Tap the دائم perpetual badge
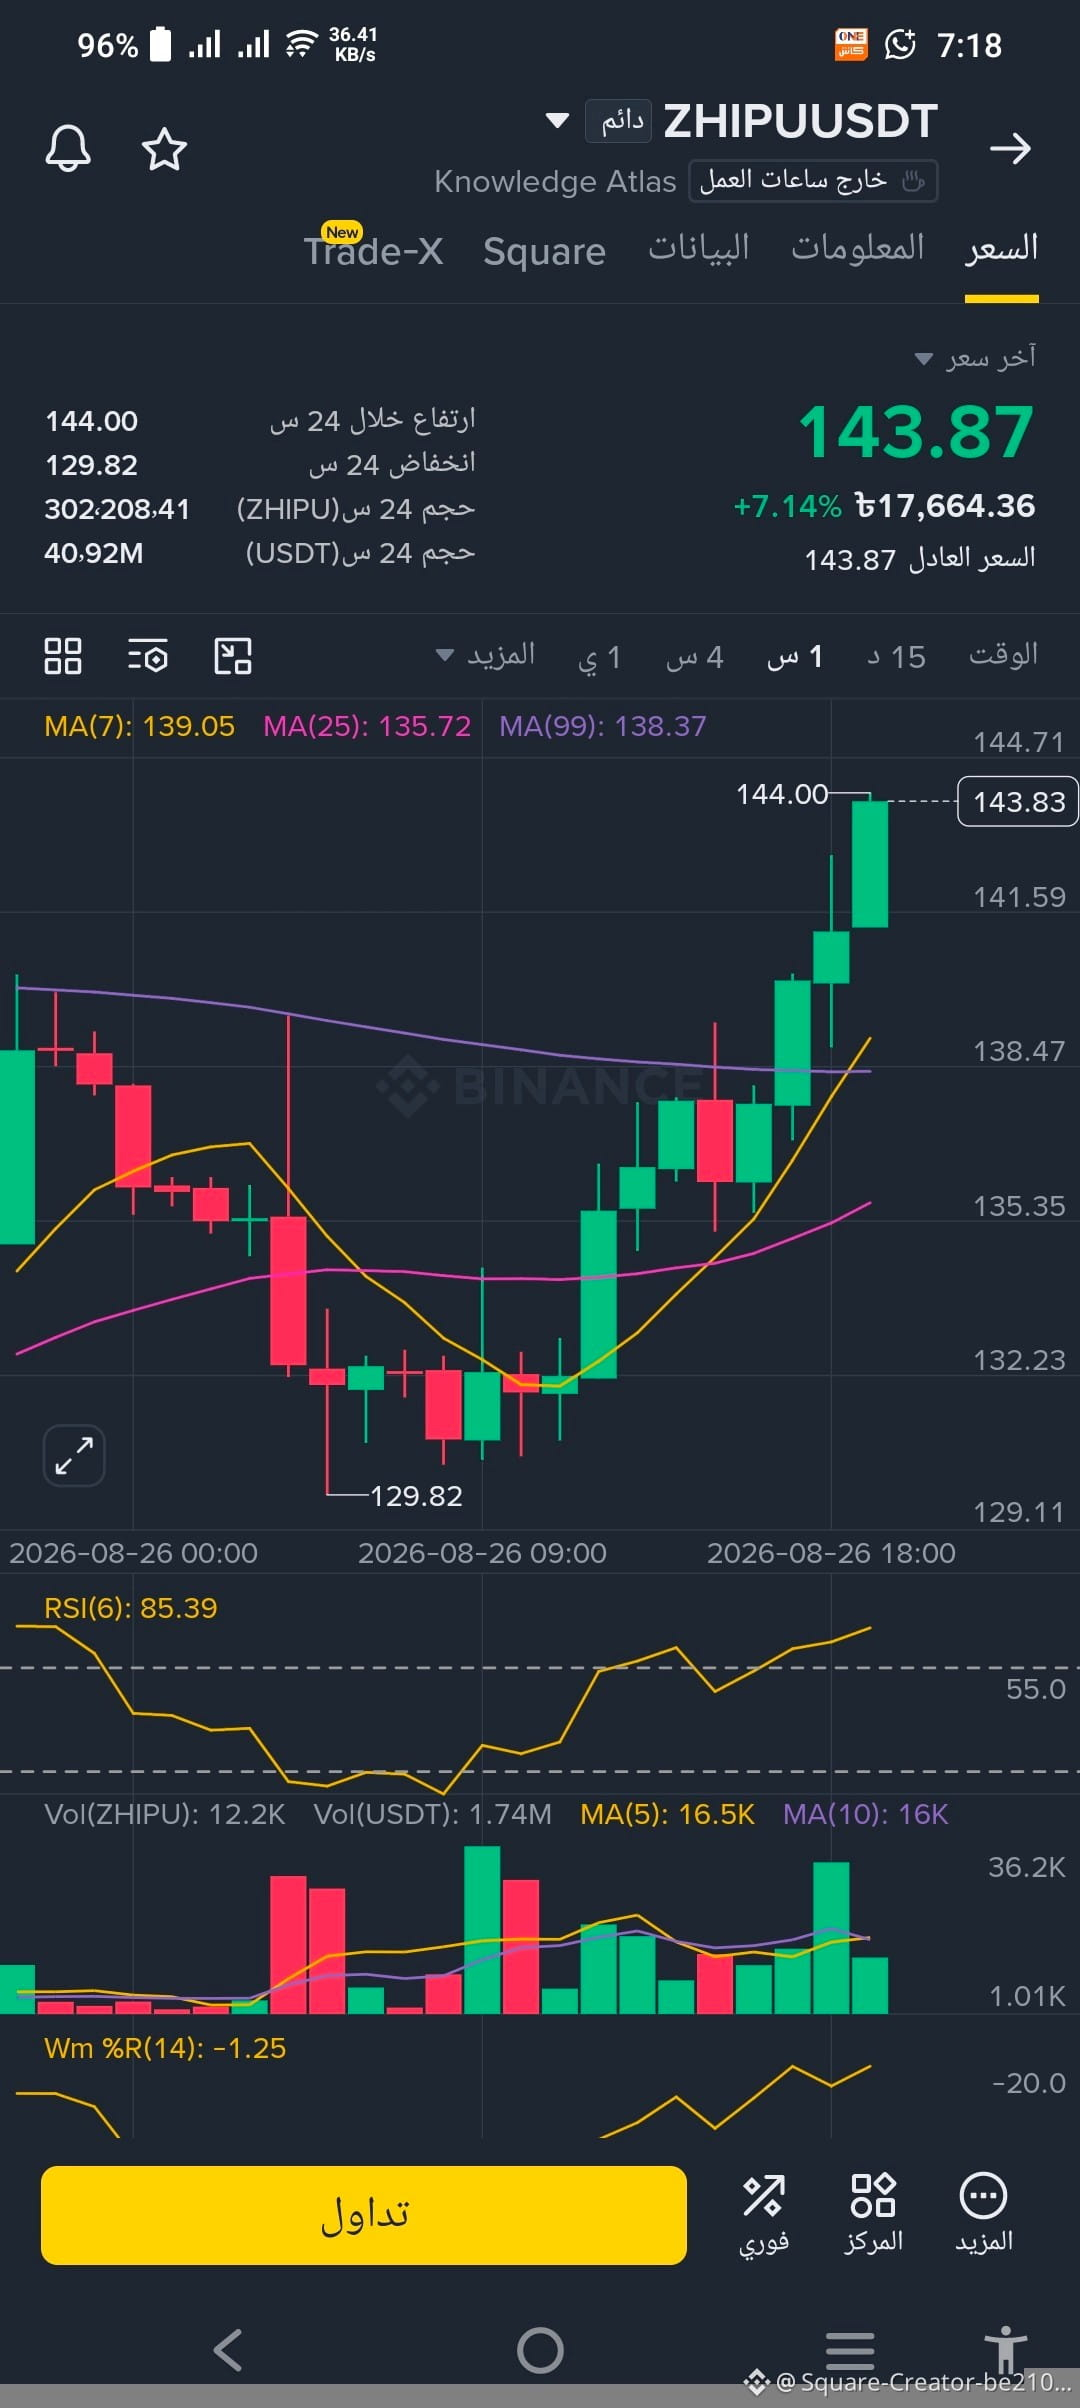The image size is (1080, 2408). [x=619, y=121]
